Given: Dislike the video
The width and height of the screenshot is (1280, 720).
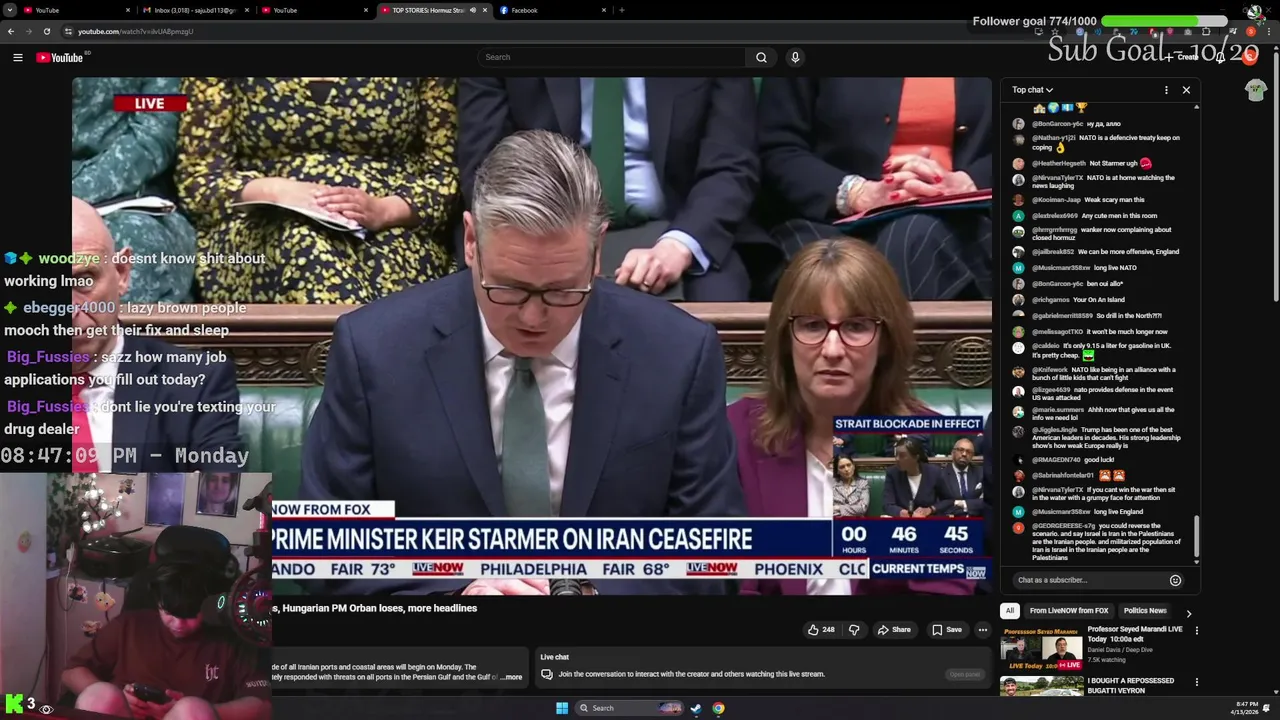Looking at the screenshot, I should click(854, 630).
